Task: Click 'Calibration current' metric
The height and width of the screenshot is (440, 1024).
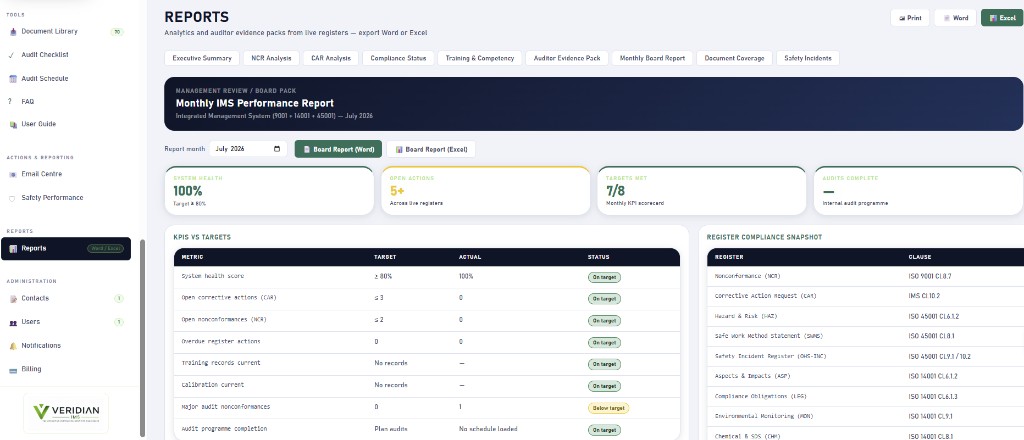Action: pos(427,386)
